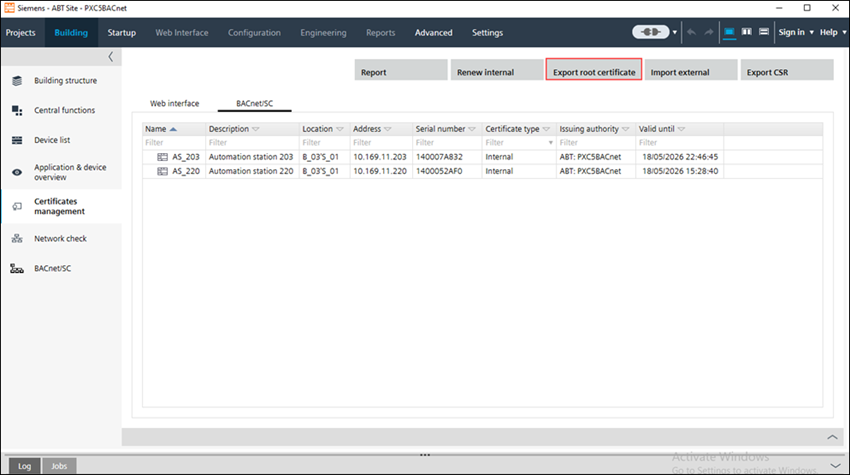This screenshot has height=475, width=850.
Task: Open the Advanced menu
Action: pyautogui.click(x=434, y=32)
